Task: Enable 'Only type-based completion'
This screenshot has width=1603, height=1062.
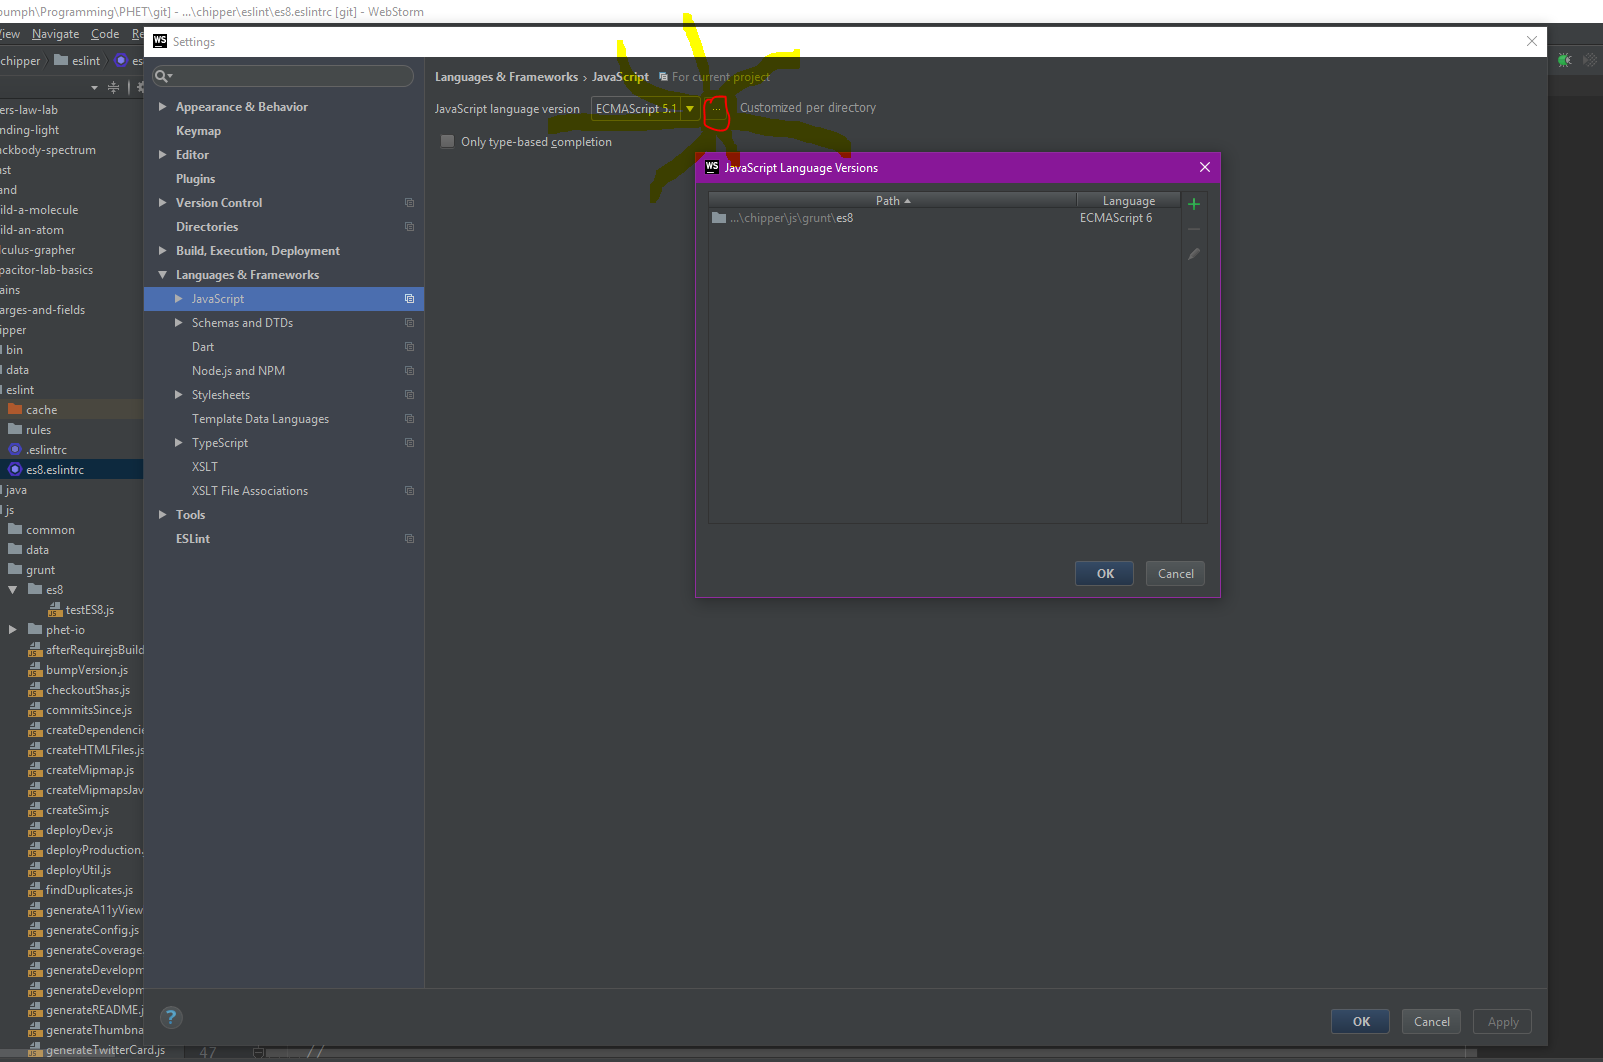Action: click(x=447, y=141)
